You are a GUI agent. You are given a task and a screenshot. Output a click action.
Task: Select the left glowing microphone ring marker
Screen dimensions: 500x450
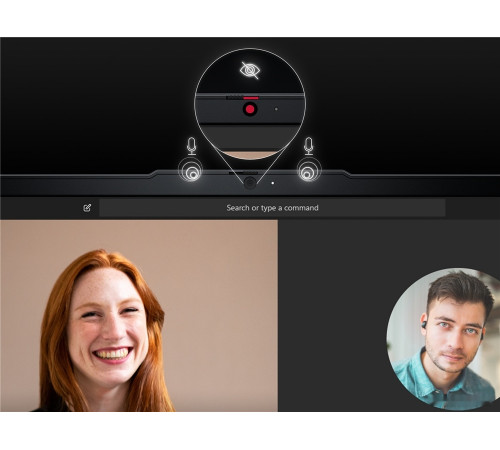(x=190, y=171)
